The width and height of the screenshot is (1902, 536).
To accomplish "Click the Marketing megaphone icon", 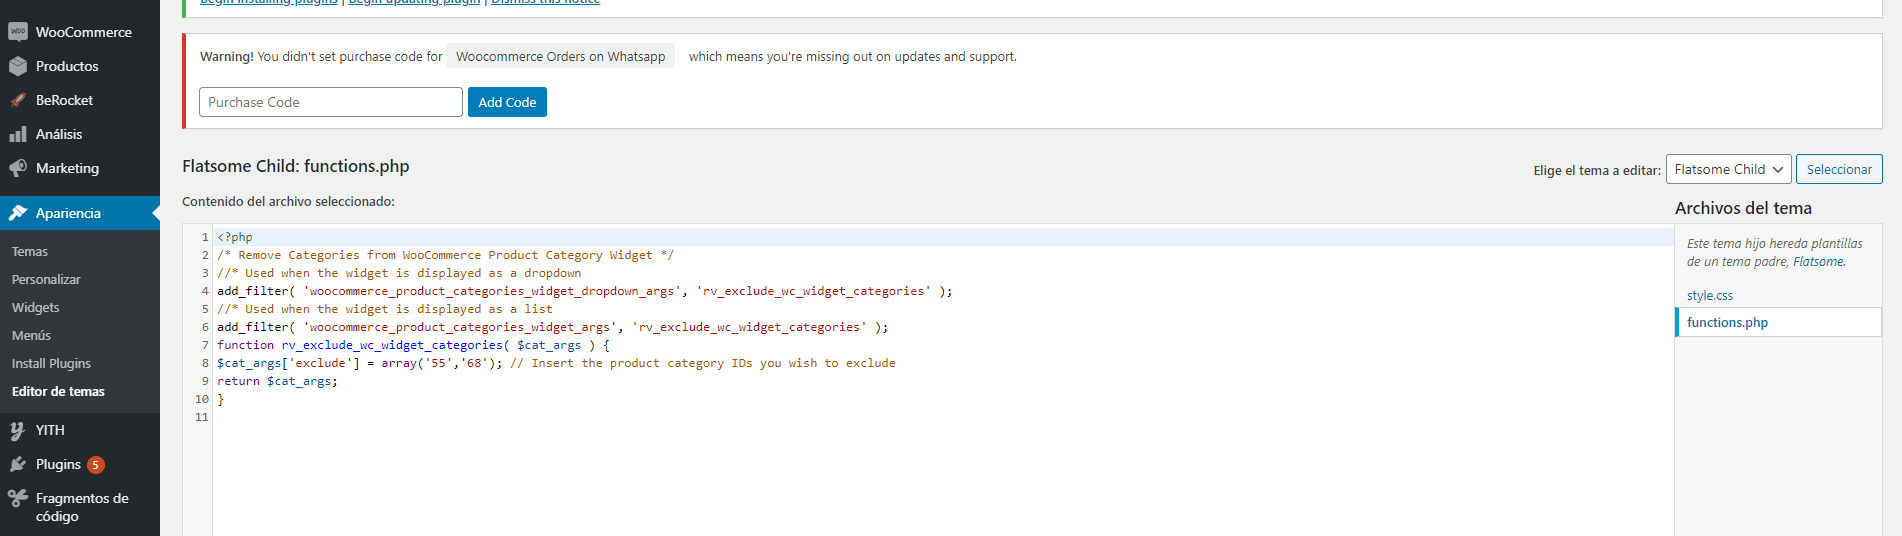I will point(18,168).
